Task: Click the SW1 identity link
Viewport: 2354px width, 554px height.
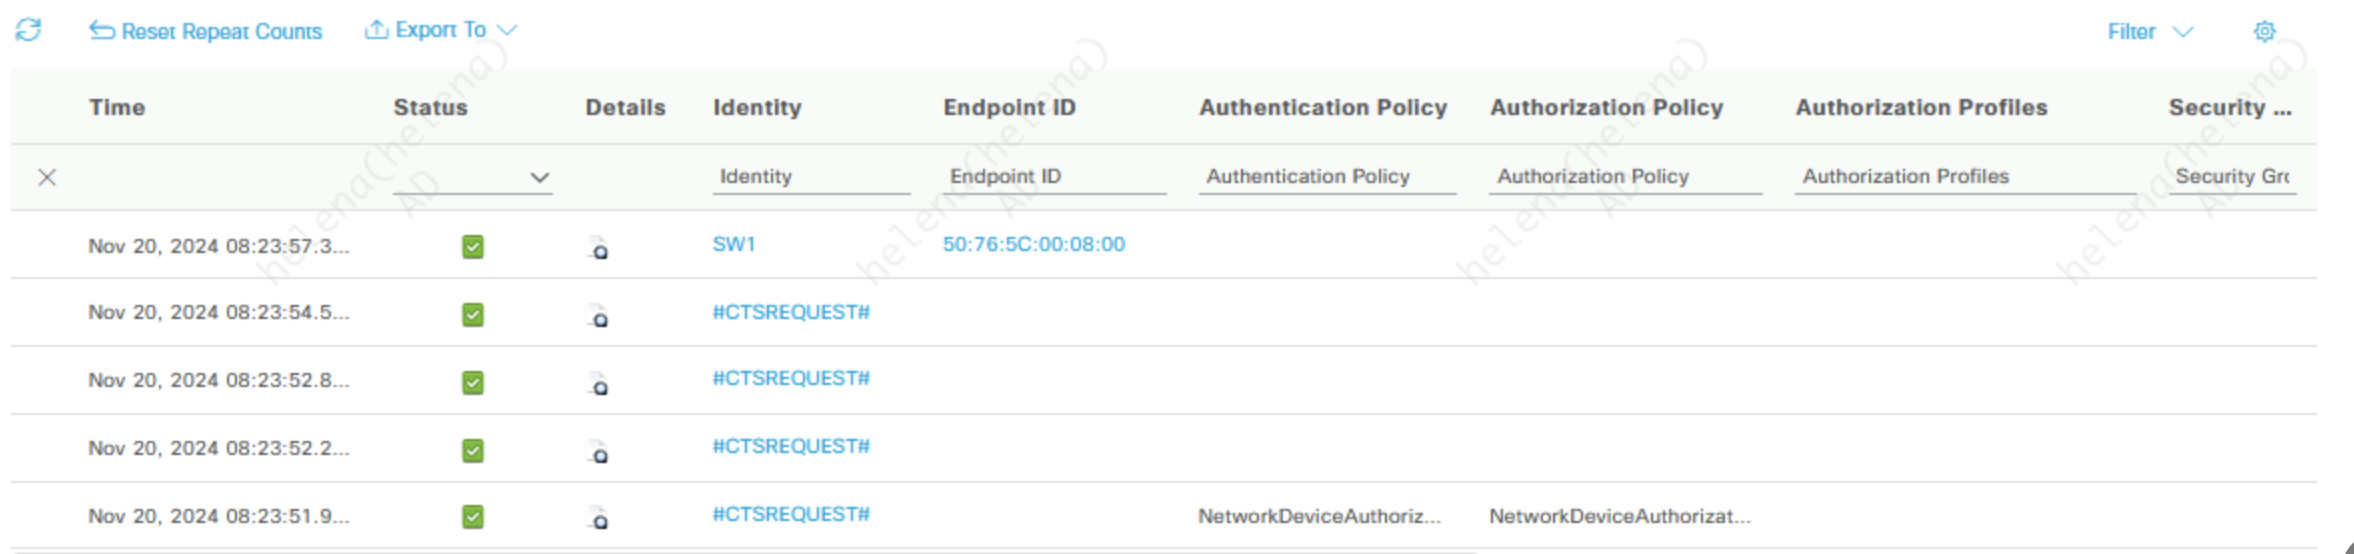Action: coord(733,244)
